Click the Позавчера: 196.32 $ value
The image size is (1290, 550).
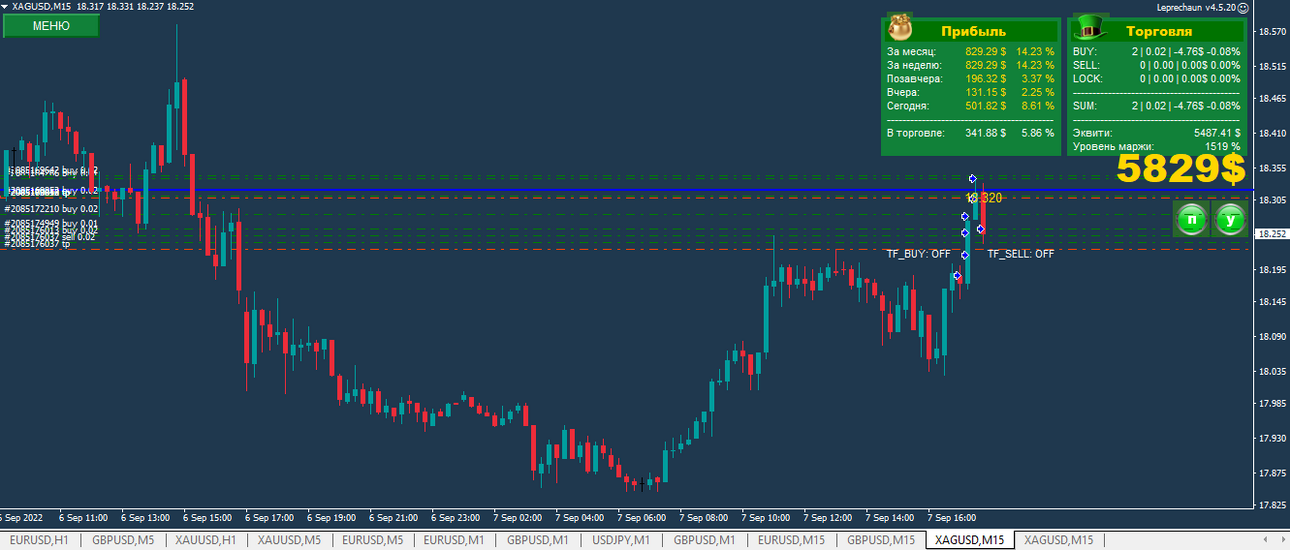[x=985, y=78]
